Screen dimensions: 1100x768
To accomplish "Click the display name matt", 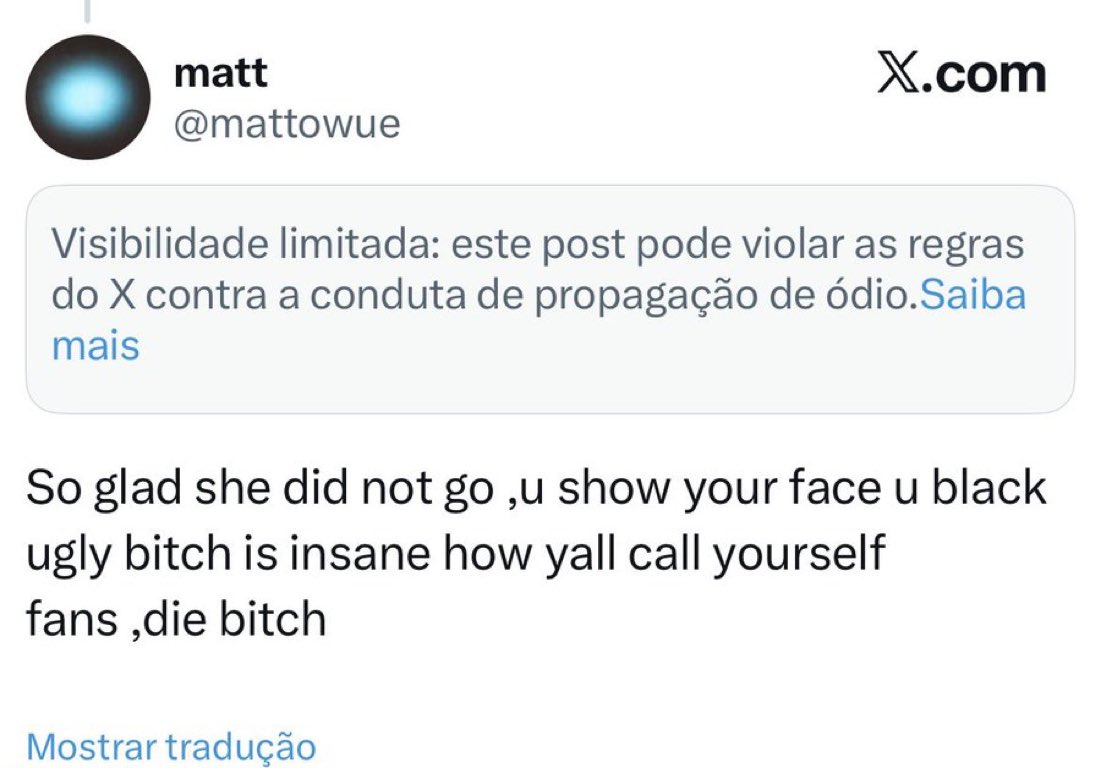I will (x=220, y=73).
